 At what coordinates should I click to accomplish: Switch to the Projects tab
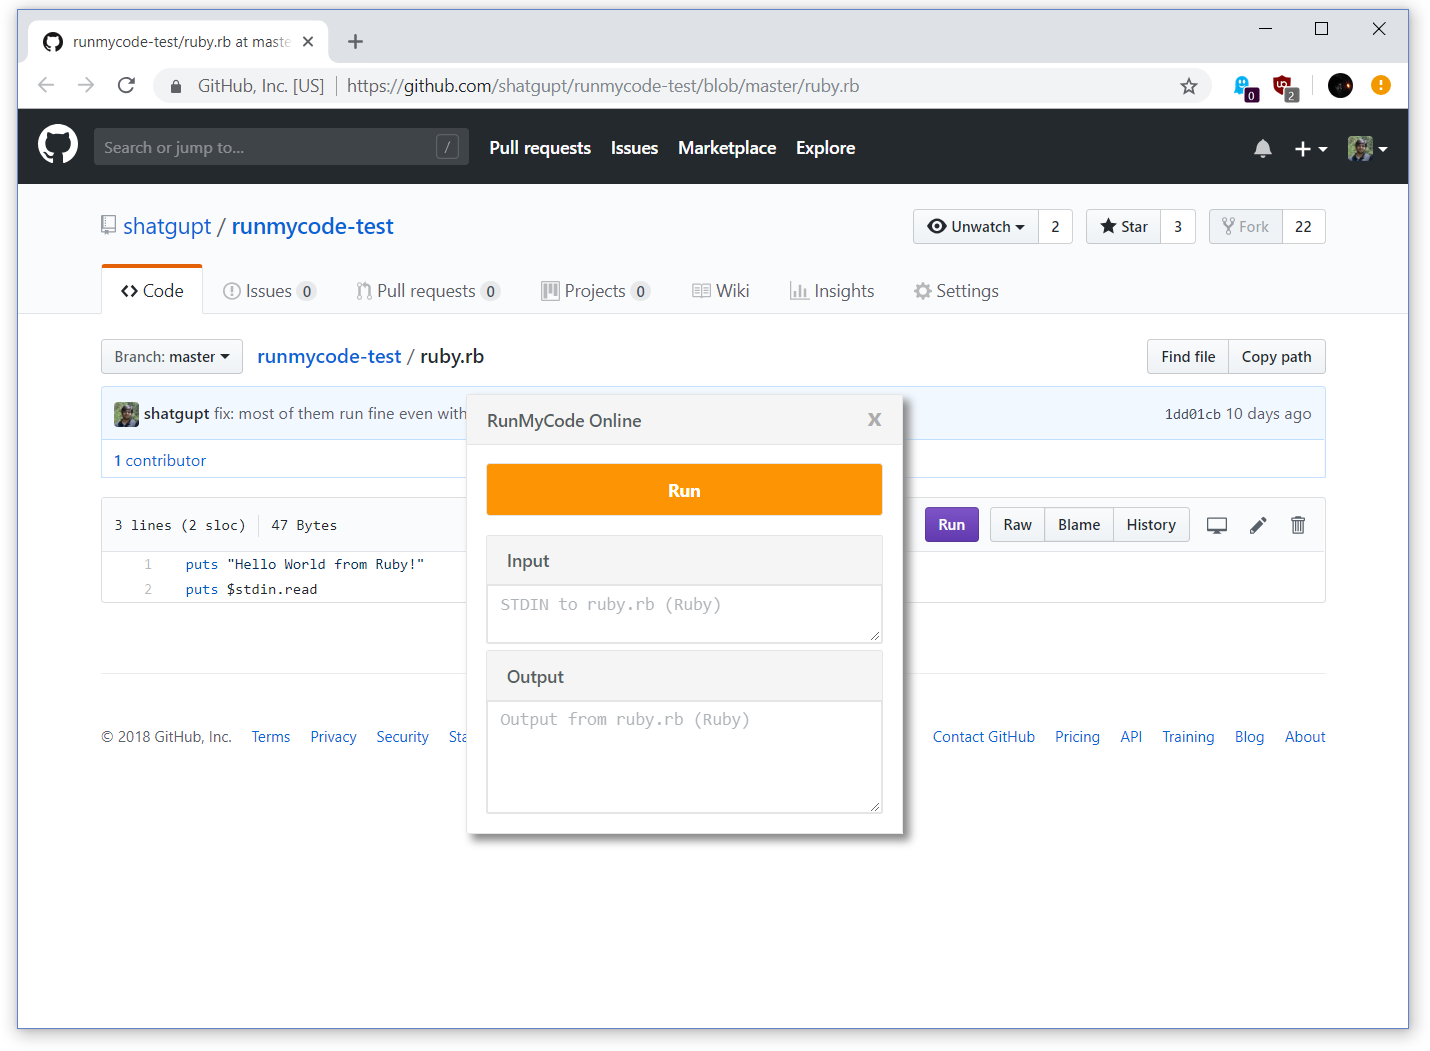tap(595, 291)
